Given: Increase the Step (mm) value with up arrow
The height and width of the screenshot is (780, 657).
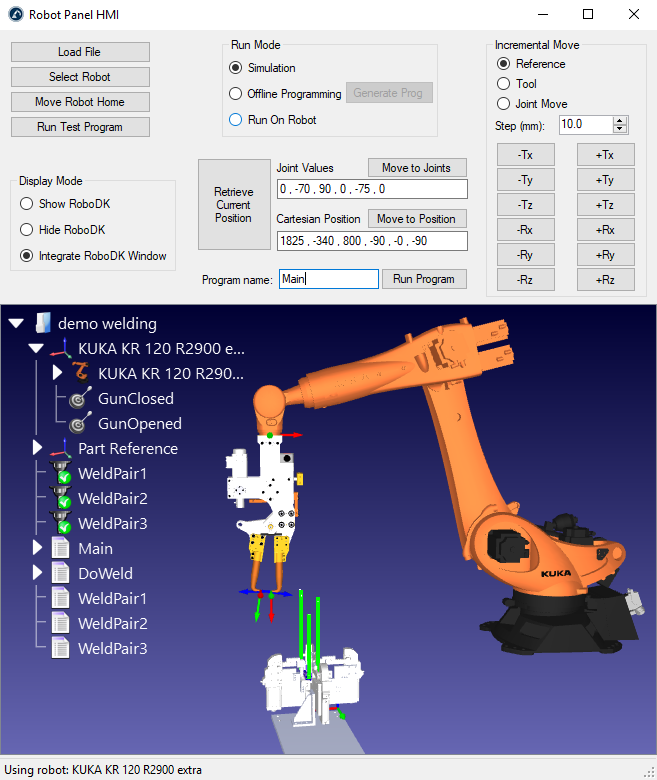Looking at the screenshot, I should pyautogui.click(x=621, y=120).
